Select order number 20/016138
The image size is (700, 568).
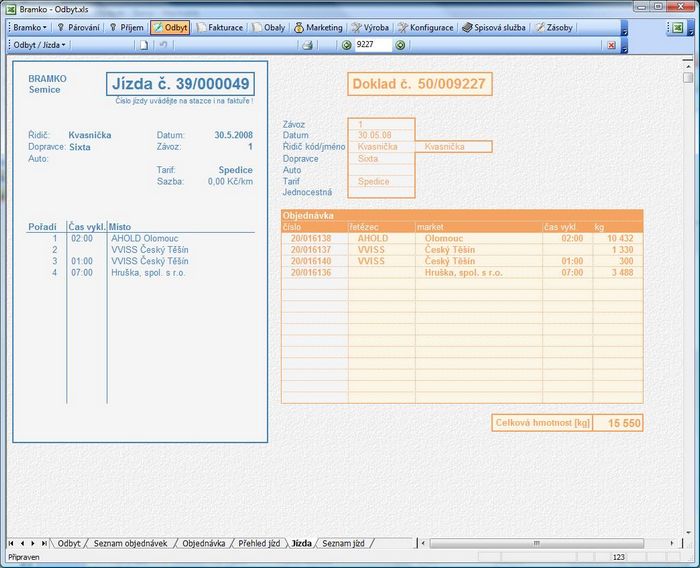click(x=311, y=238)
